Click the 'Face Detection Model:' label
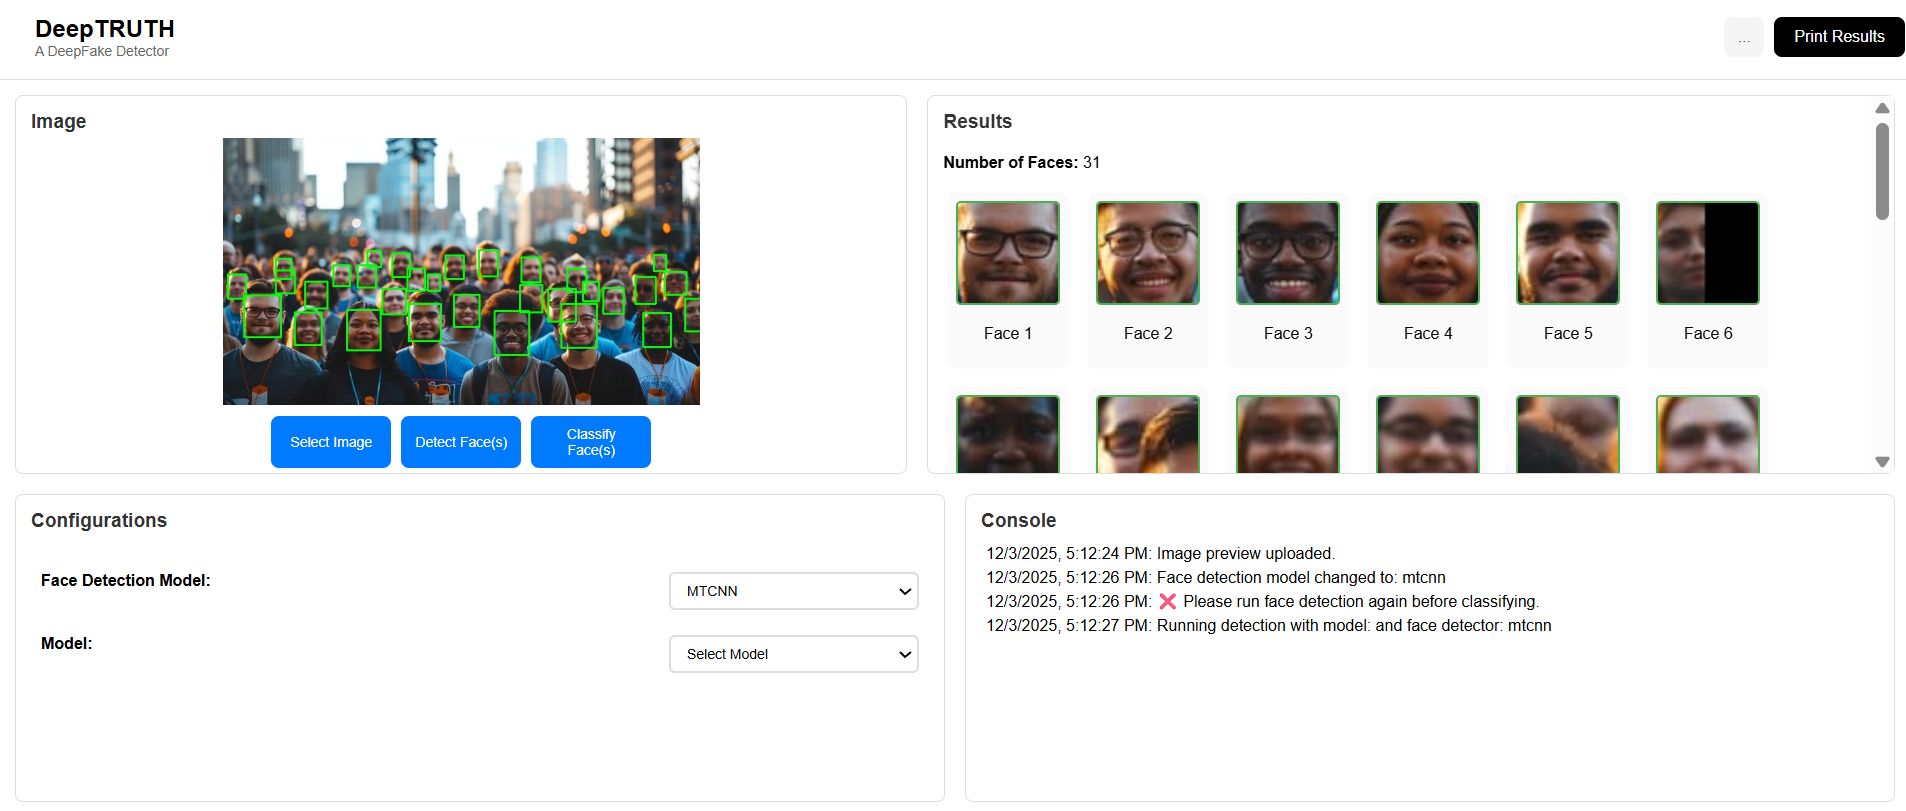Viewport: 1906px width, 811px height. coord(126,580)
